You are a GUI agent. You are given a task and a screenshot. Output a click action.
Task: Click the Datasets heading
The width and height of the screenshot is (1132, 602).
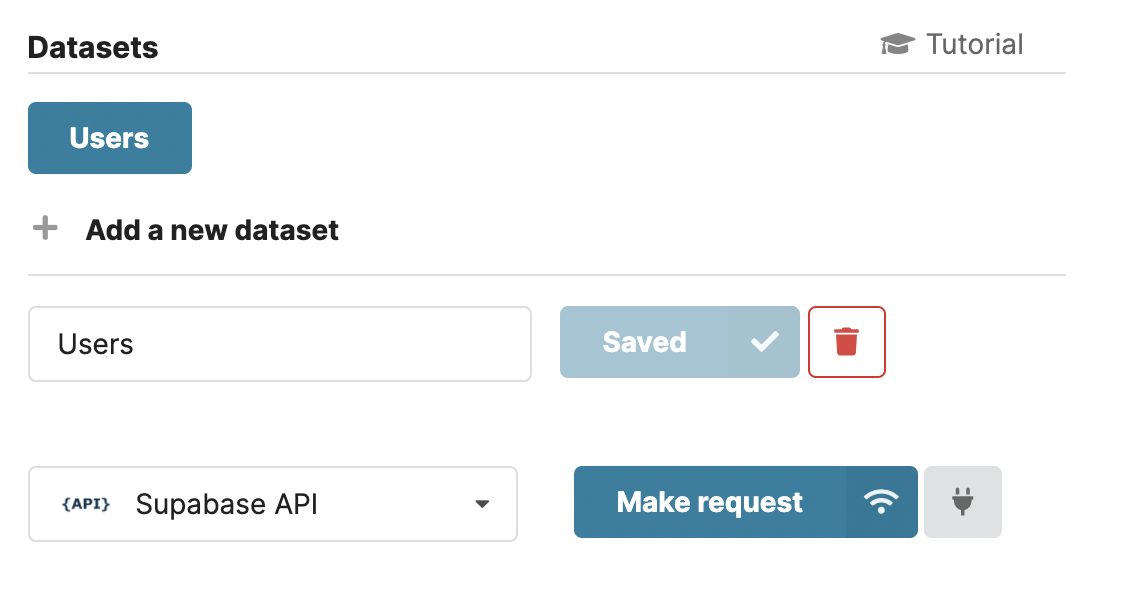(x=93, y=47)
